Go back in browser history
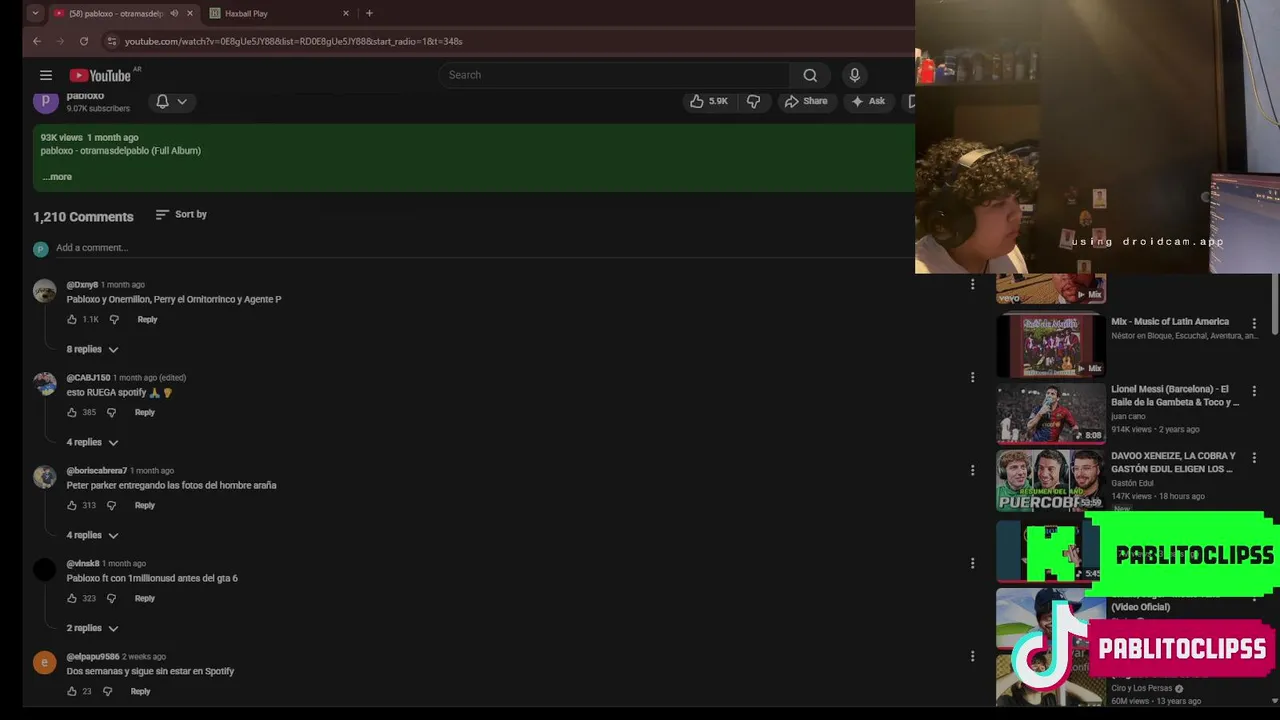The height and width of the screenshot is (720, 1280). [37, 41]
